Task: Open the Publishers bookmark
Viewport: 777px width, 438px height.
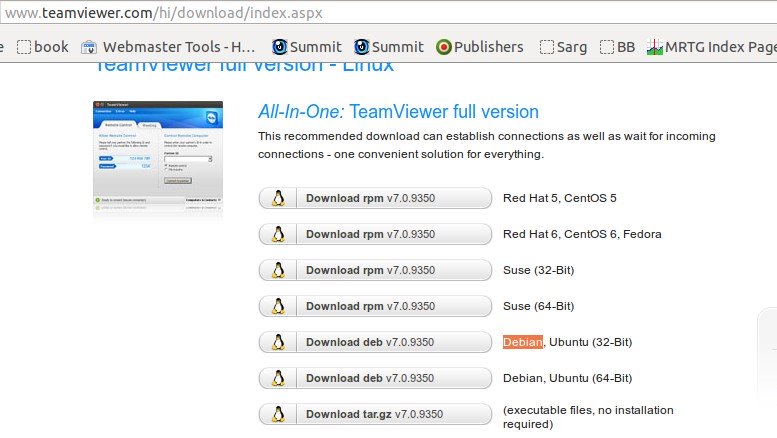Action: click(480, 47)
